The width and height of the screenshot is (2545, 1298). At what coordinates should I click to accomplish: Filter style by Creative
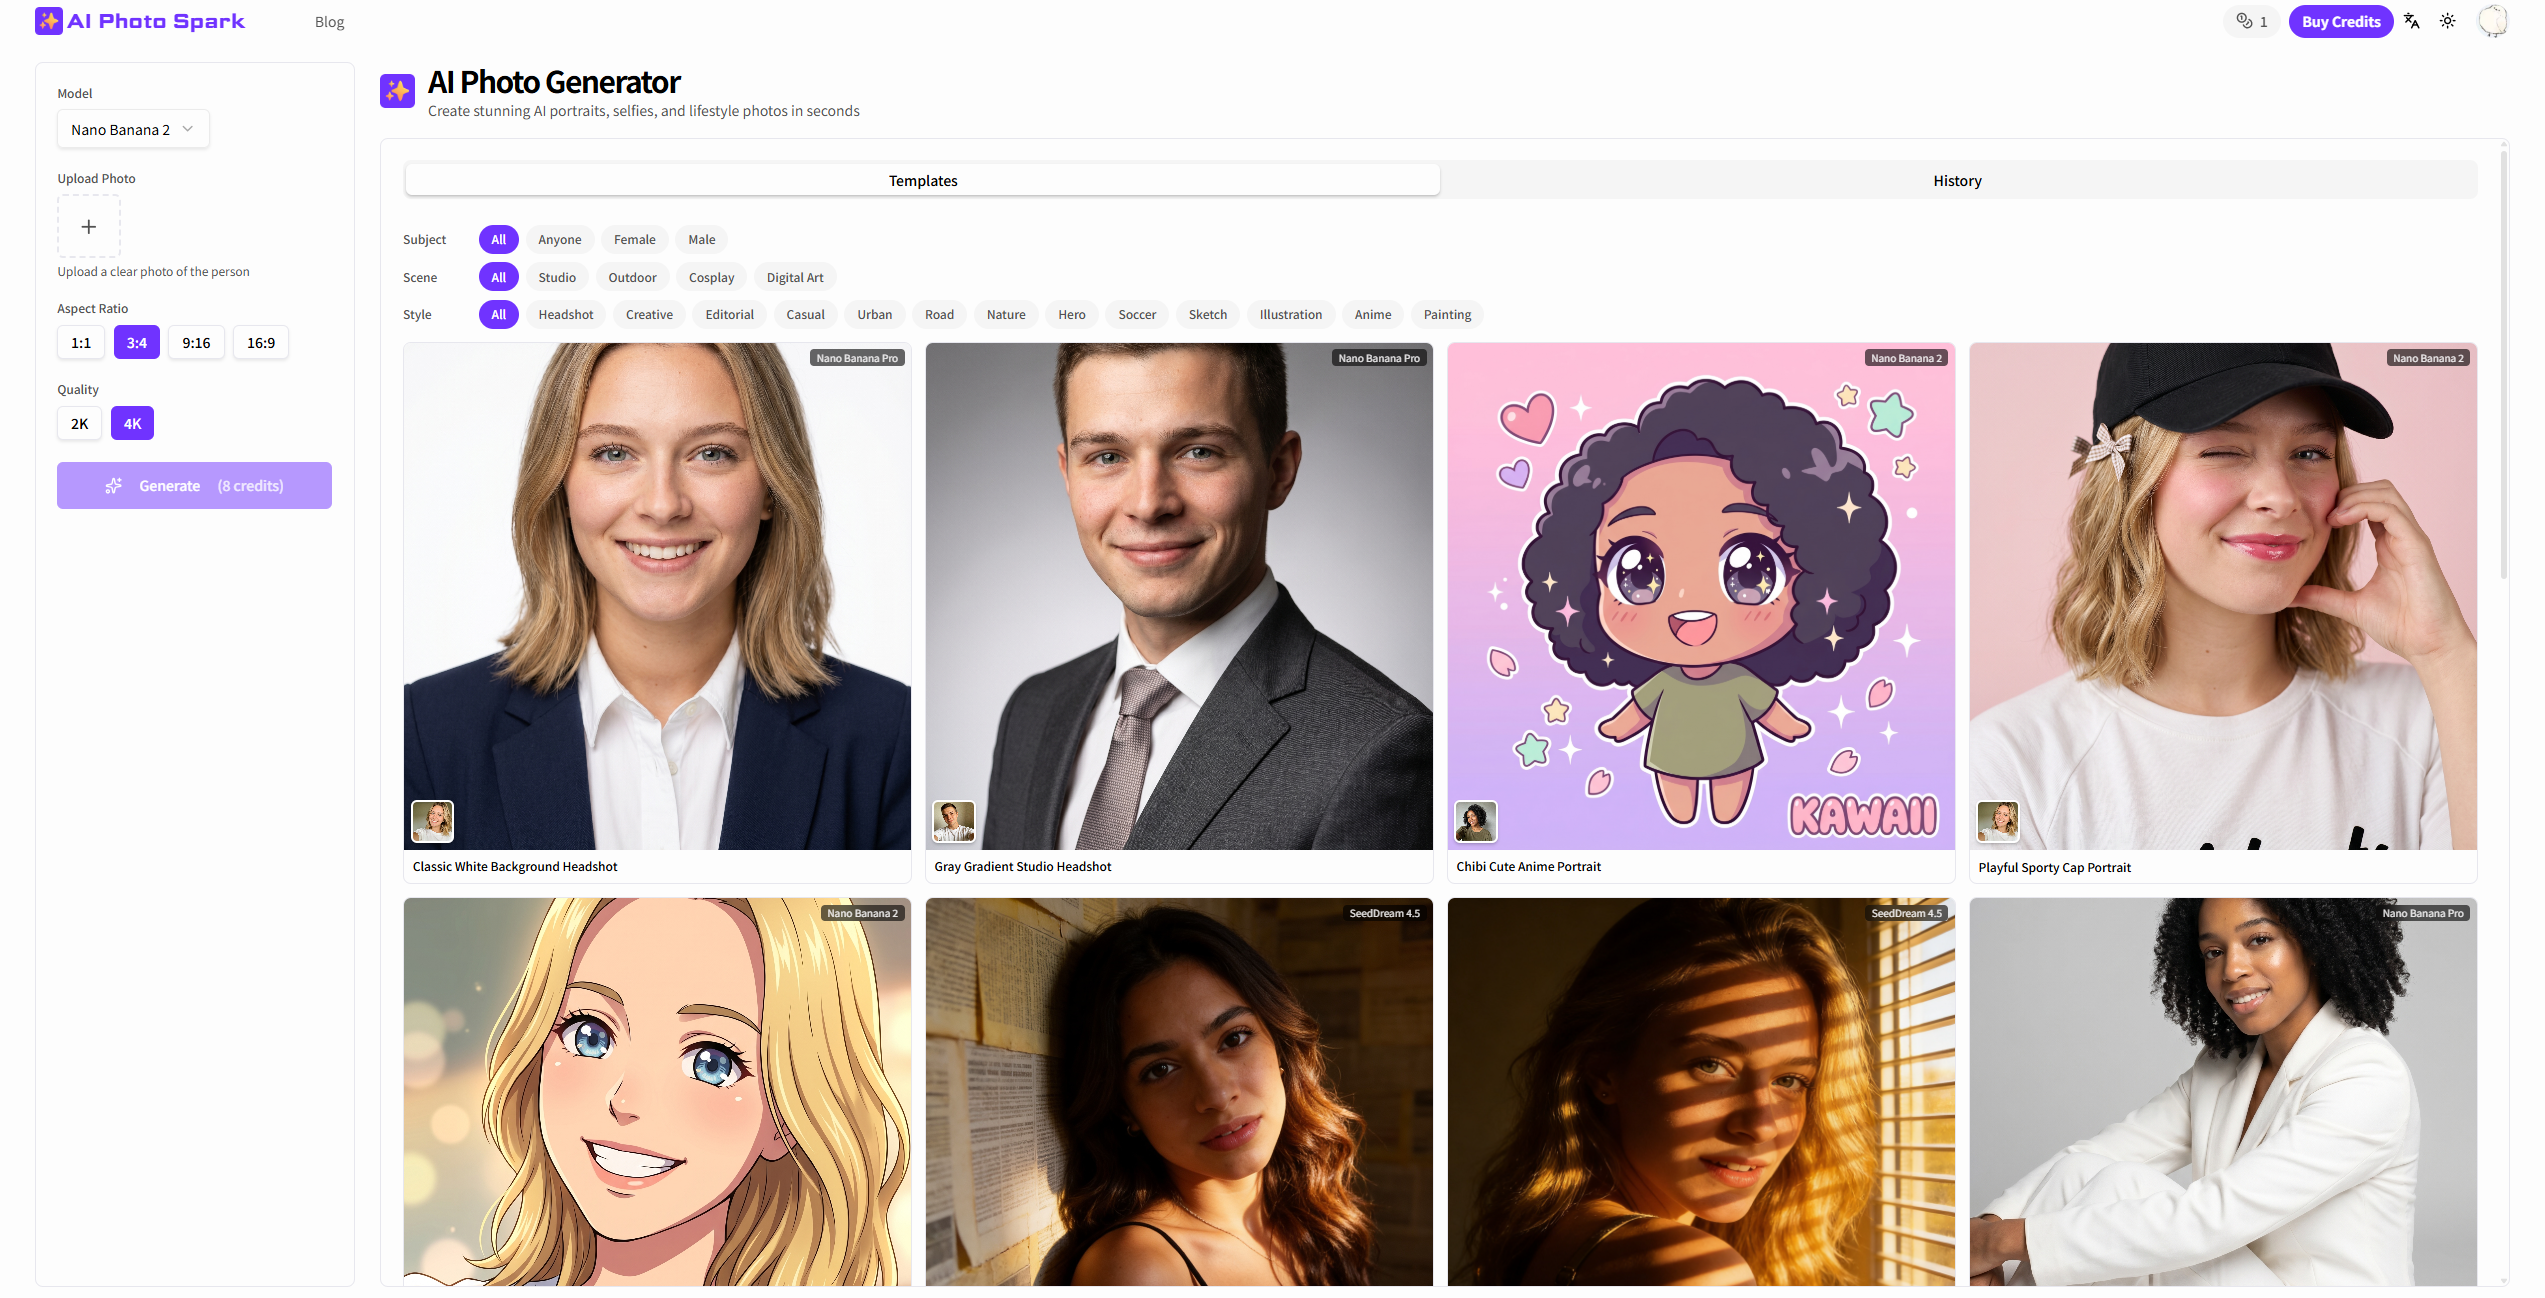pyautogui.click(x=650, y=315)
